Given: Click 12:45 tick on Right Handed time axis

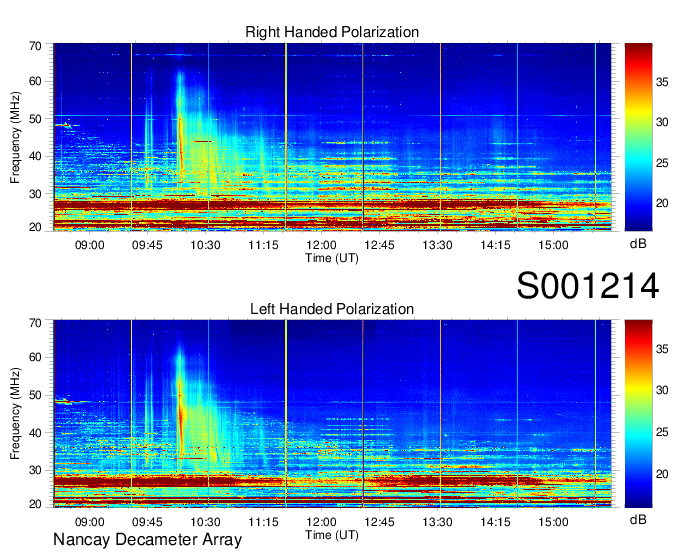Looking at the screenshot, I should point(379,245).
